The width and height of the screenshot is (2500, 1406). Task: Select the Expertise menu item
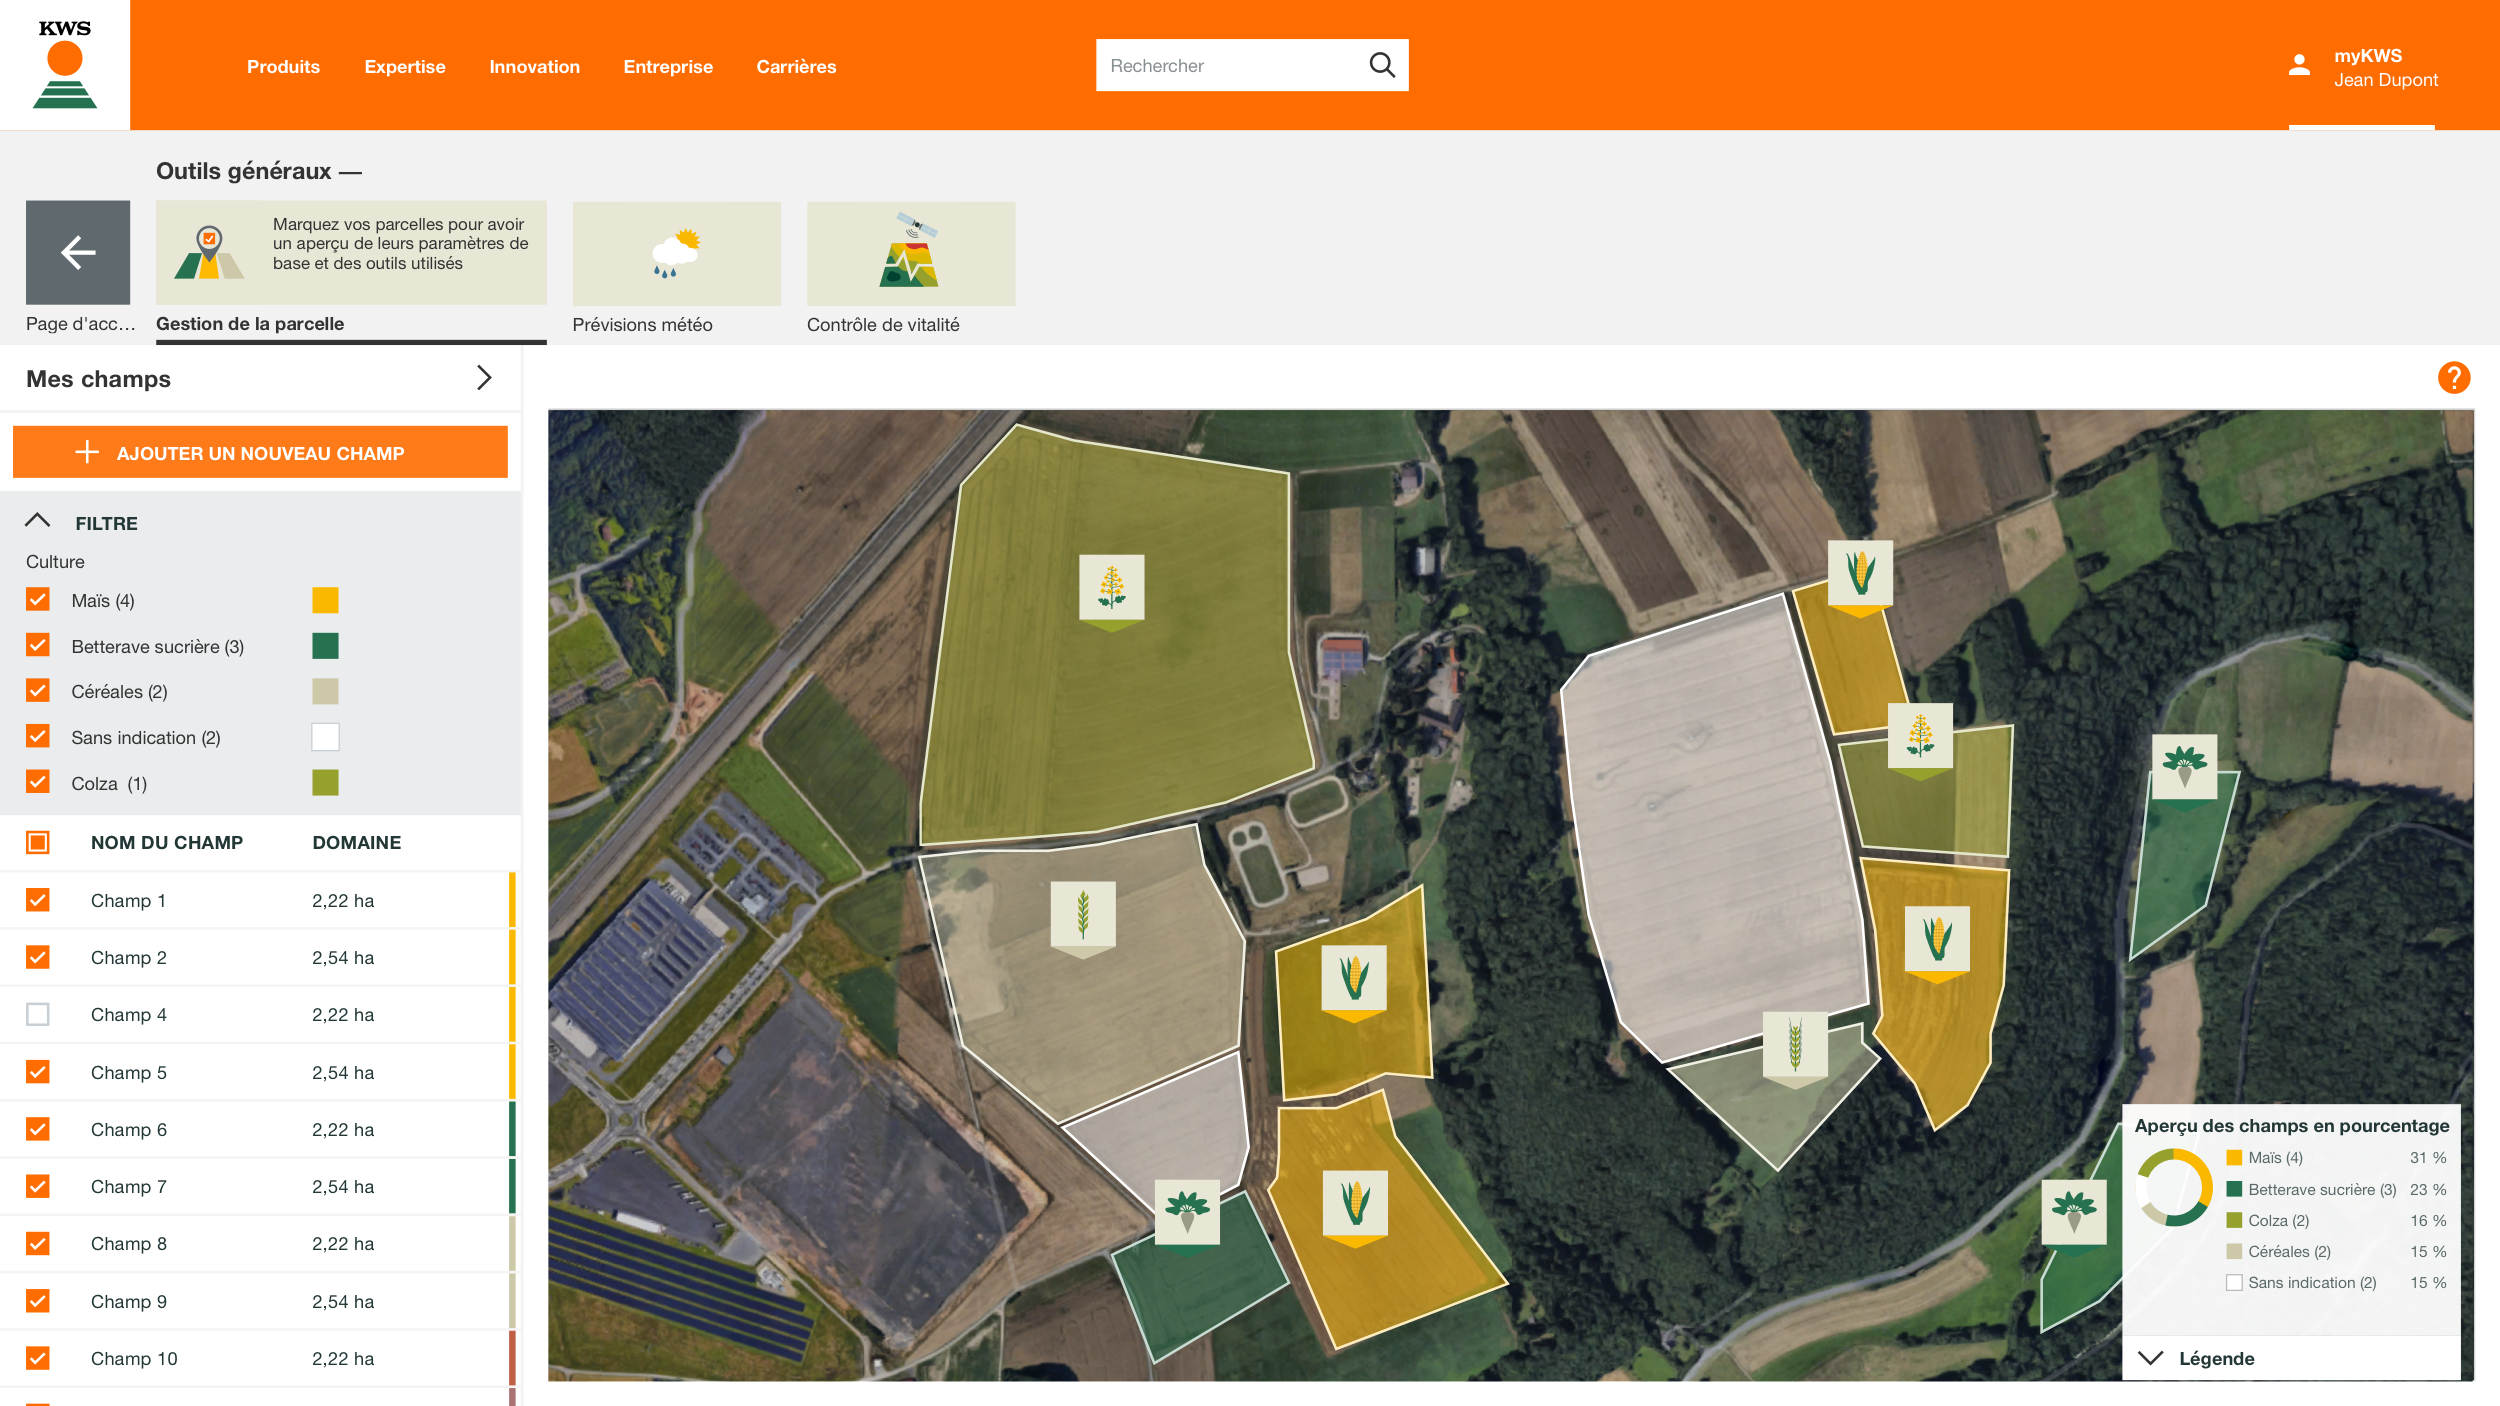click(x=405, y=65)
